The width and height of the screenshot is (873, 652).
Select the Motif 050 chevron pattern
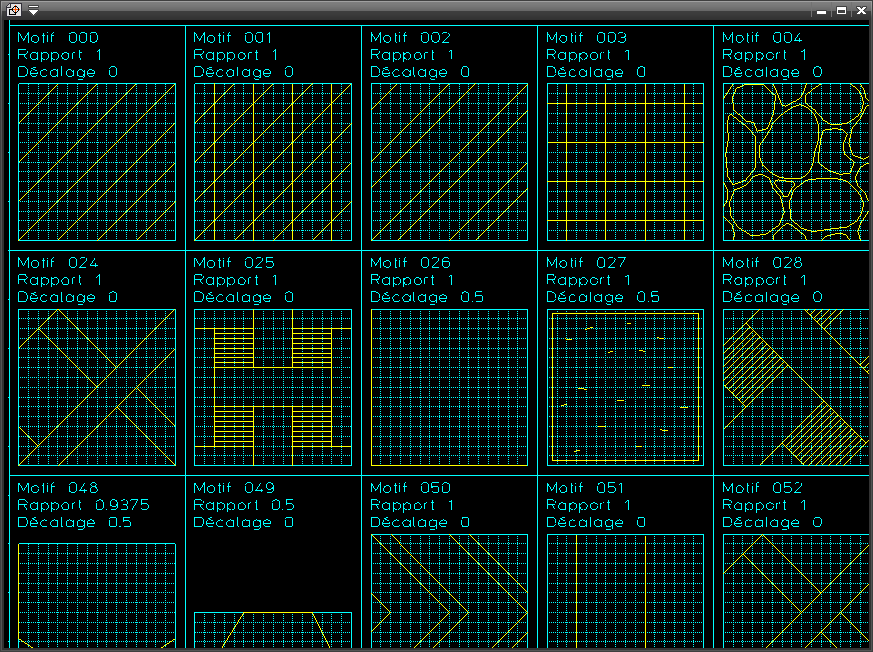449,591
